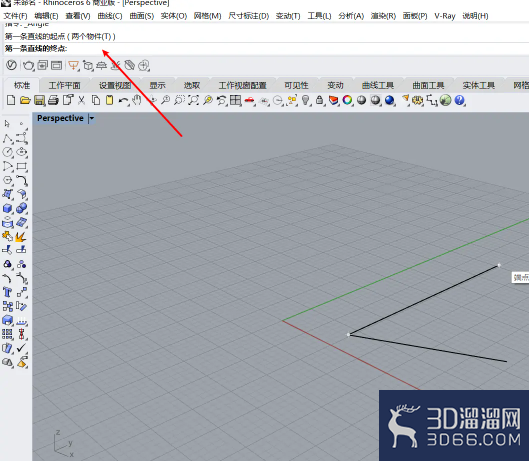Open Options with the gear icon
The height and width of the screenshot is (461, 529).
[418, 100]
